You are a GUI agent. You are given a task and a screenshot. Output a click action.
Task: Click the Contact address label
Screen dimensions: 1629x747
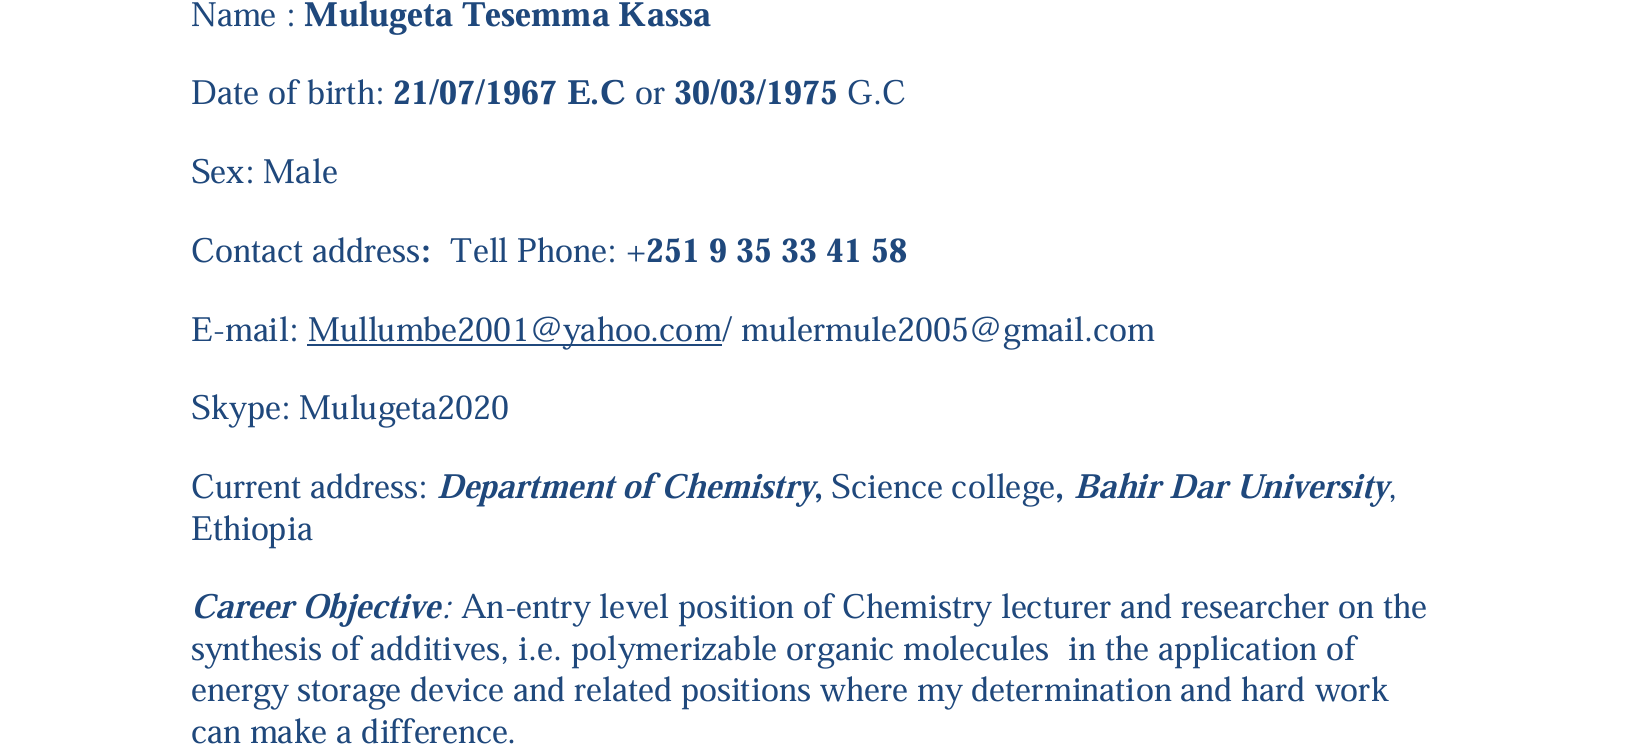click(x=305, y=252)
